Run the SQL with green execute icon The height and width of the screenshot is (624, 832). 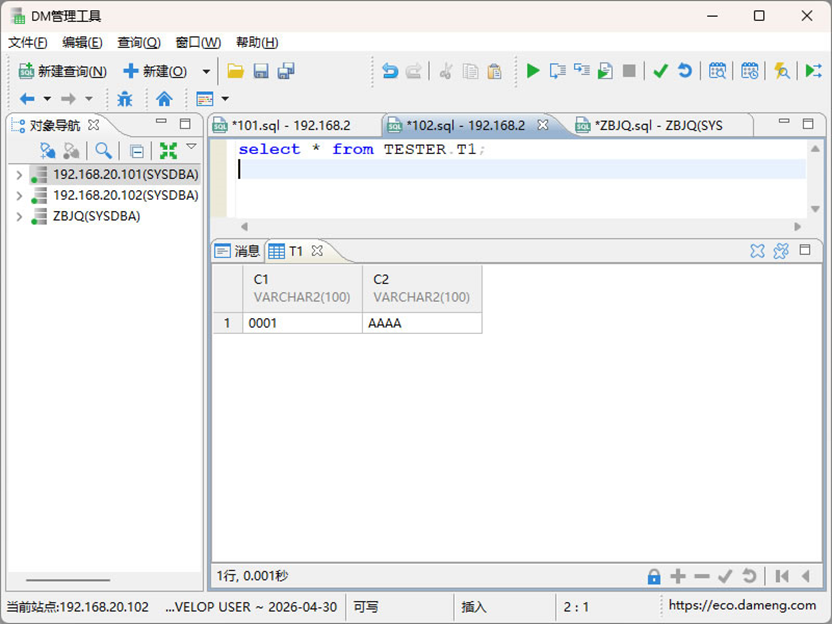click(533, 71)
